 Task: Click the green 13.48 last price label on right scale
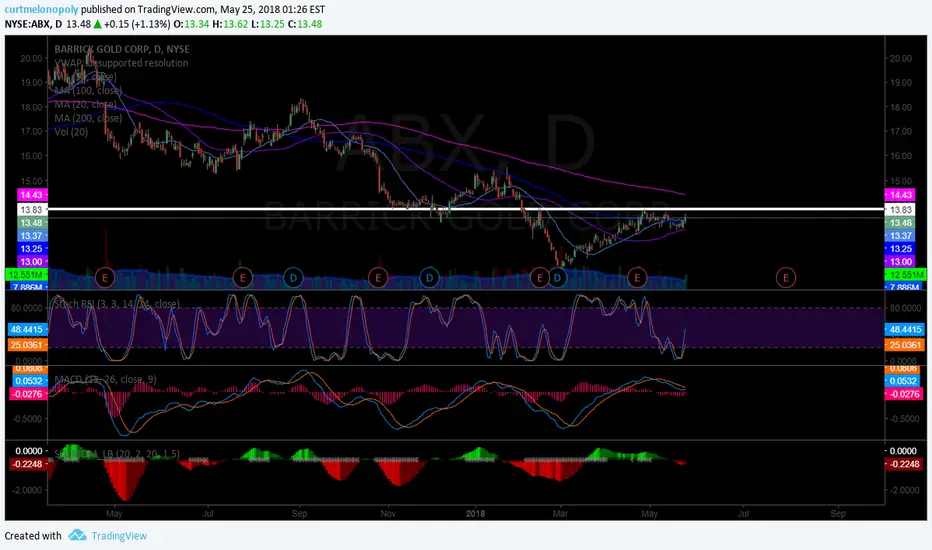tap(900, 223)
